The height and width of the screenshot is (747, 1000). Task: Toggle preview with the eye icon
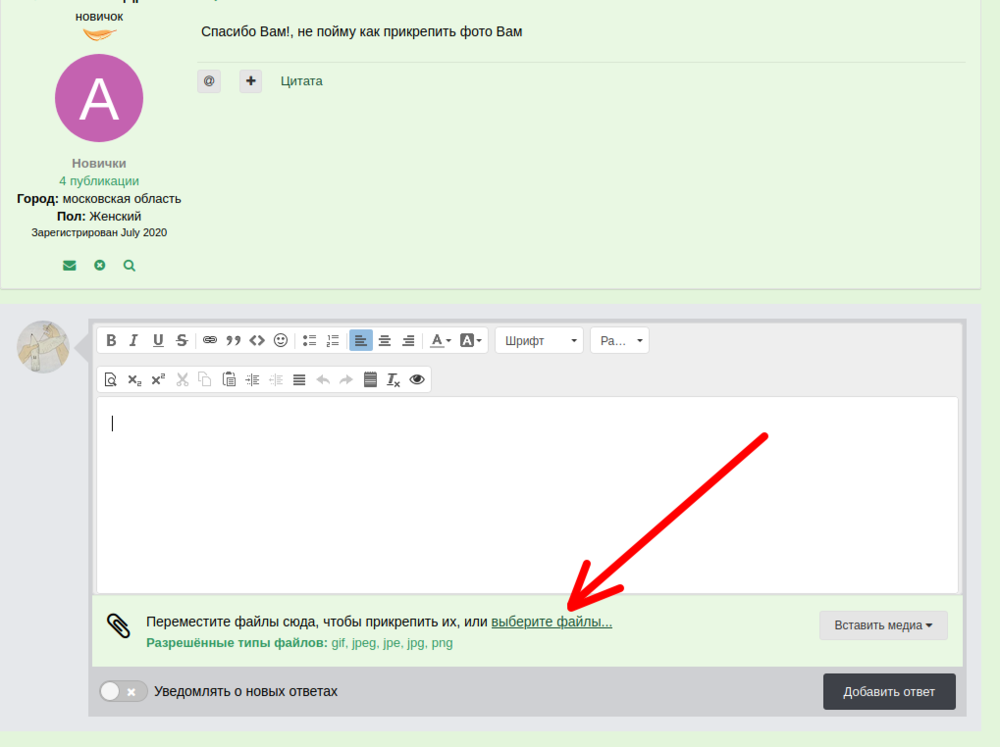(417, 379)
